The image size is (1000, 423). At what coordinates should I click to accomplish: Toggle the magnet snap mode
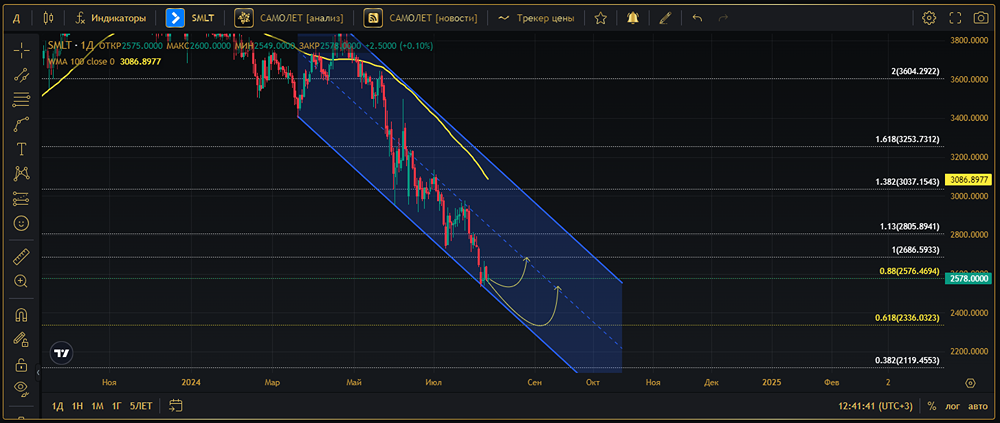pos(21,315)
